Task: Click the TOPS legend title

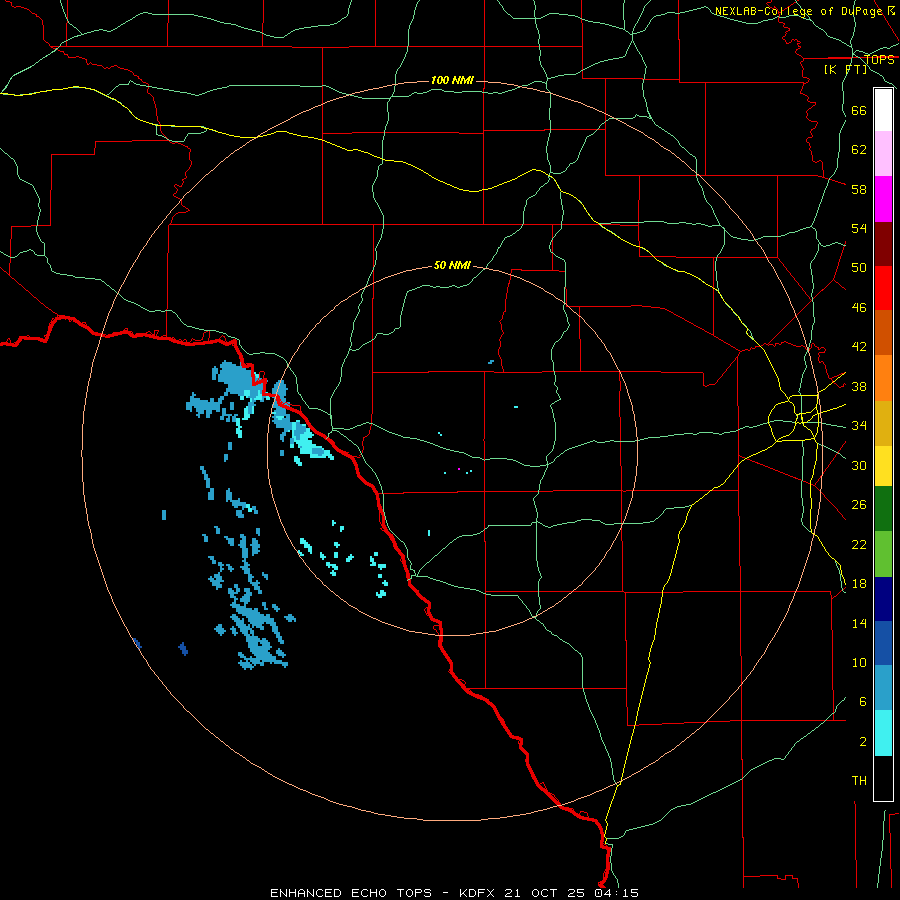Action: 879,60
